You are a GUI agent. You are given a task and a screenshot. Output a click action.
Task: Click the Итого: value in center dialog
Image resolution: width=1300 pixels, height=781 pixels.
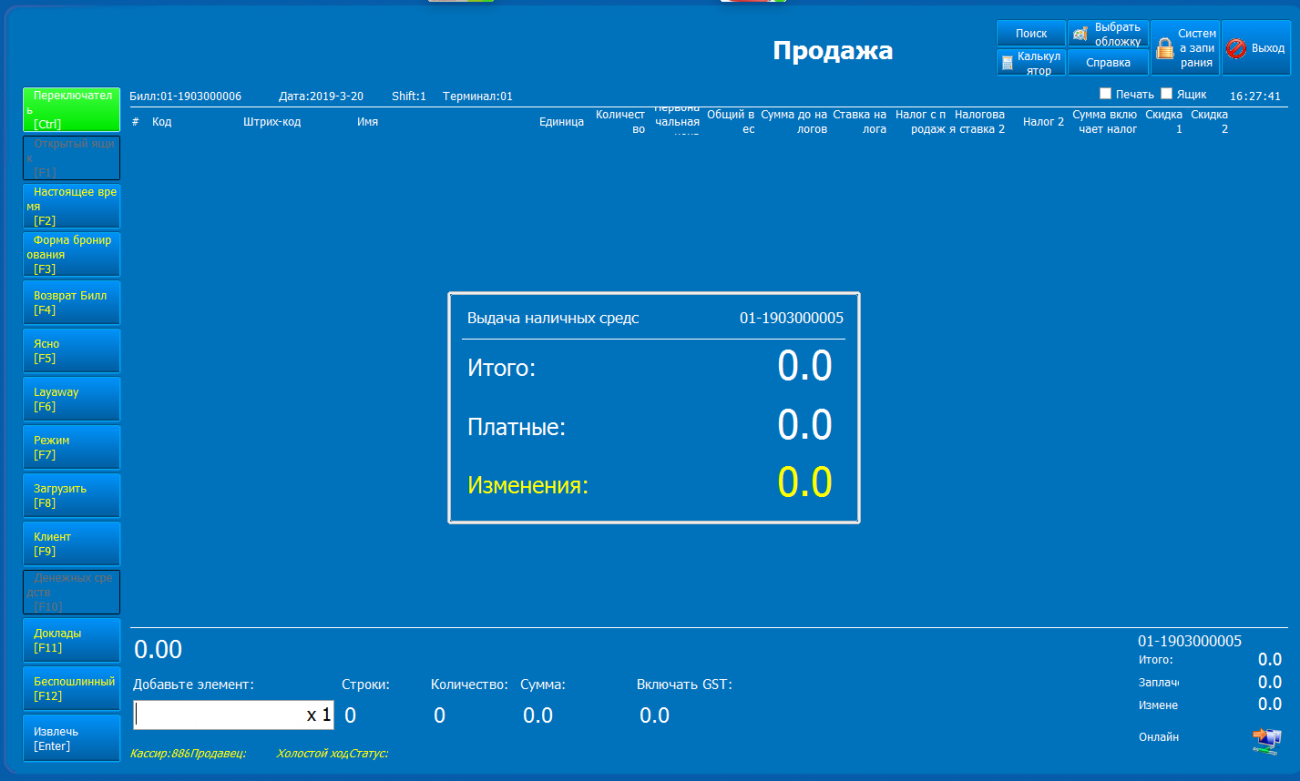click(805, 367)
